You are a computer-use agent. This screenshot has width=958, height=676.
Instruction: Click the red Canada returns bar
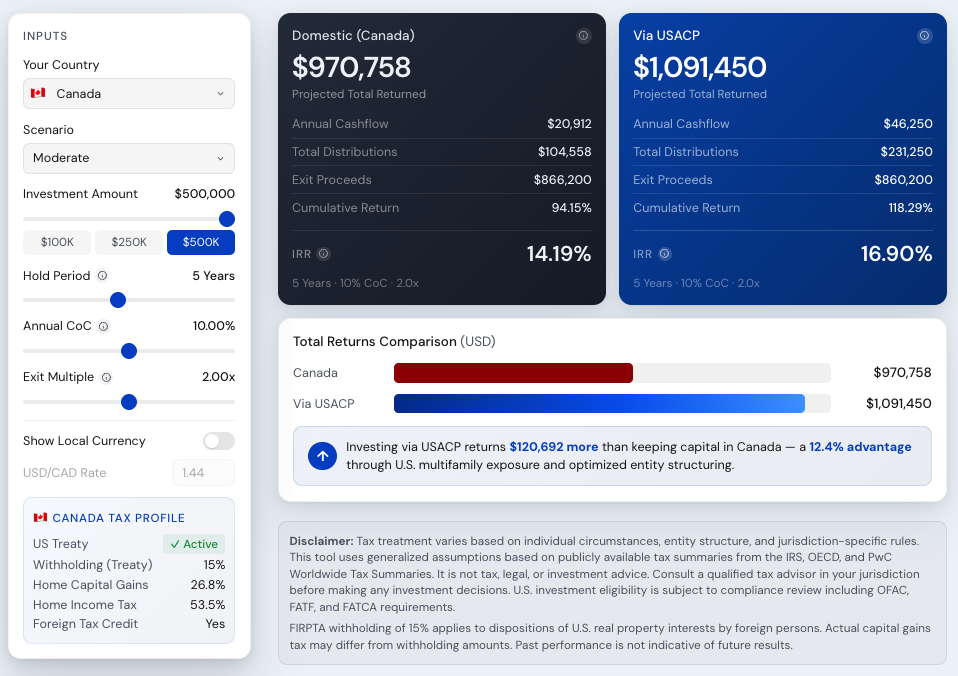click(513, 373)
